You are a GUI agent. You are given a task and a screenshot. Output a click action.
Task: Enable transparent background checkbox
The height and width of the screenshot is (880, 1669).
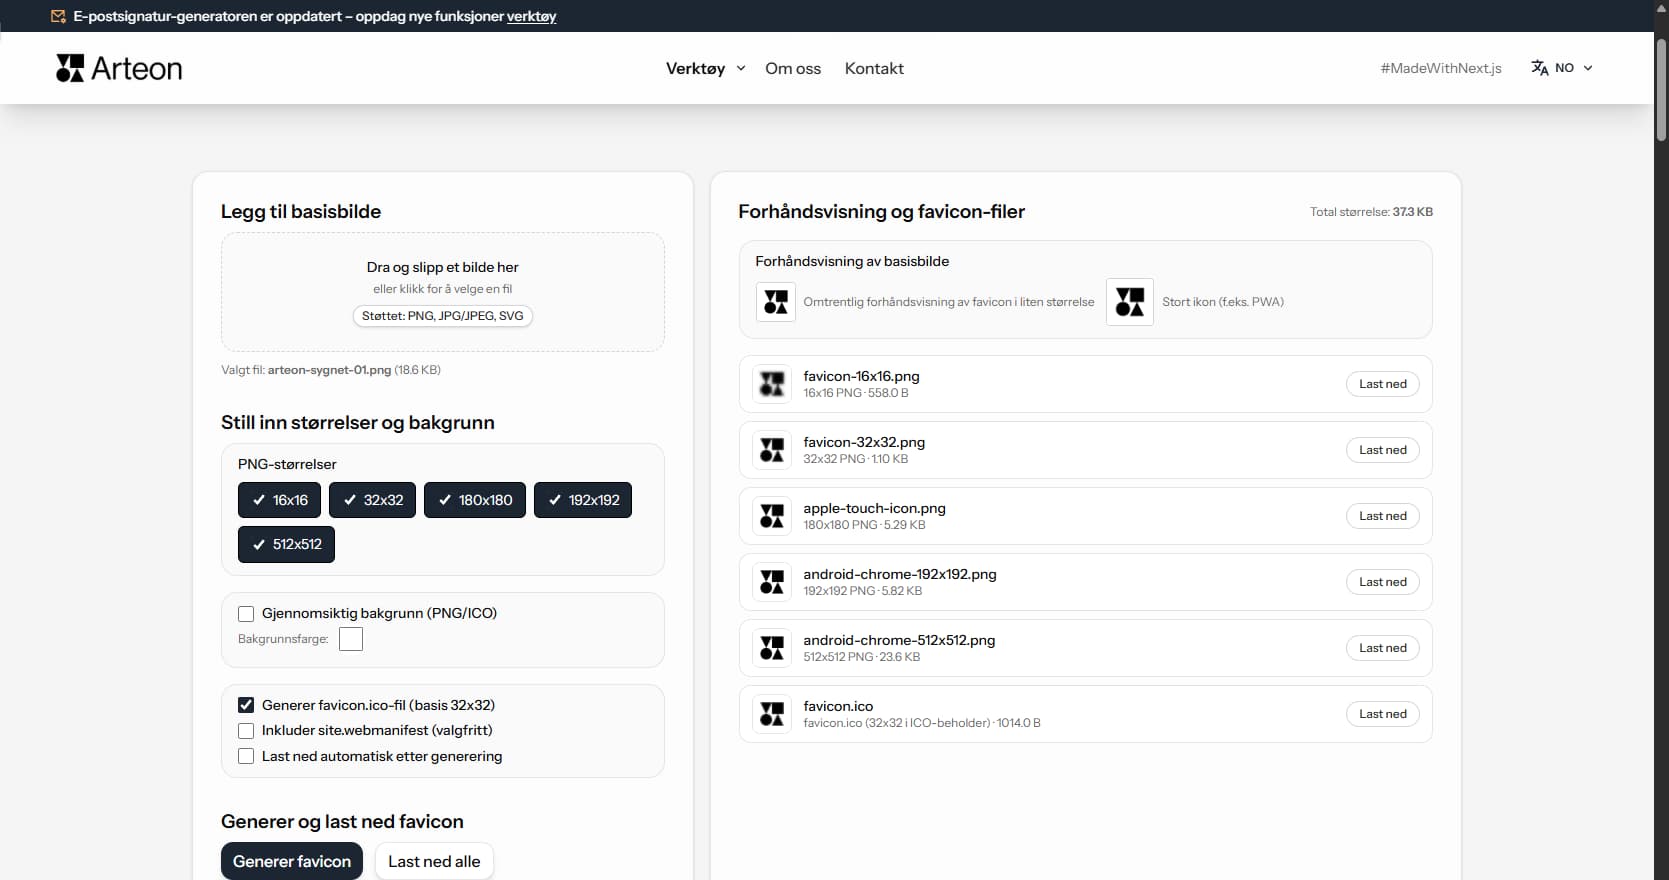(246, 614)
